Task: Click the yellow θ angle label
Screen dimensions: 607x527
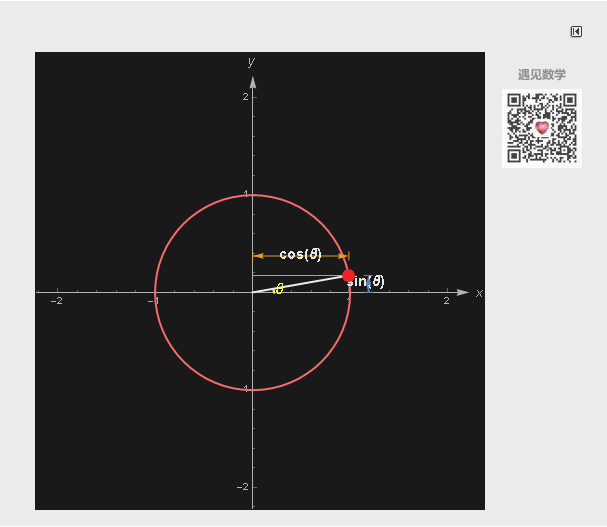Action: click(x=279, y=288)
